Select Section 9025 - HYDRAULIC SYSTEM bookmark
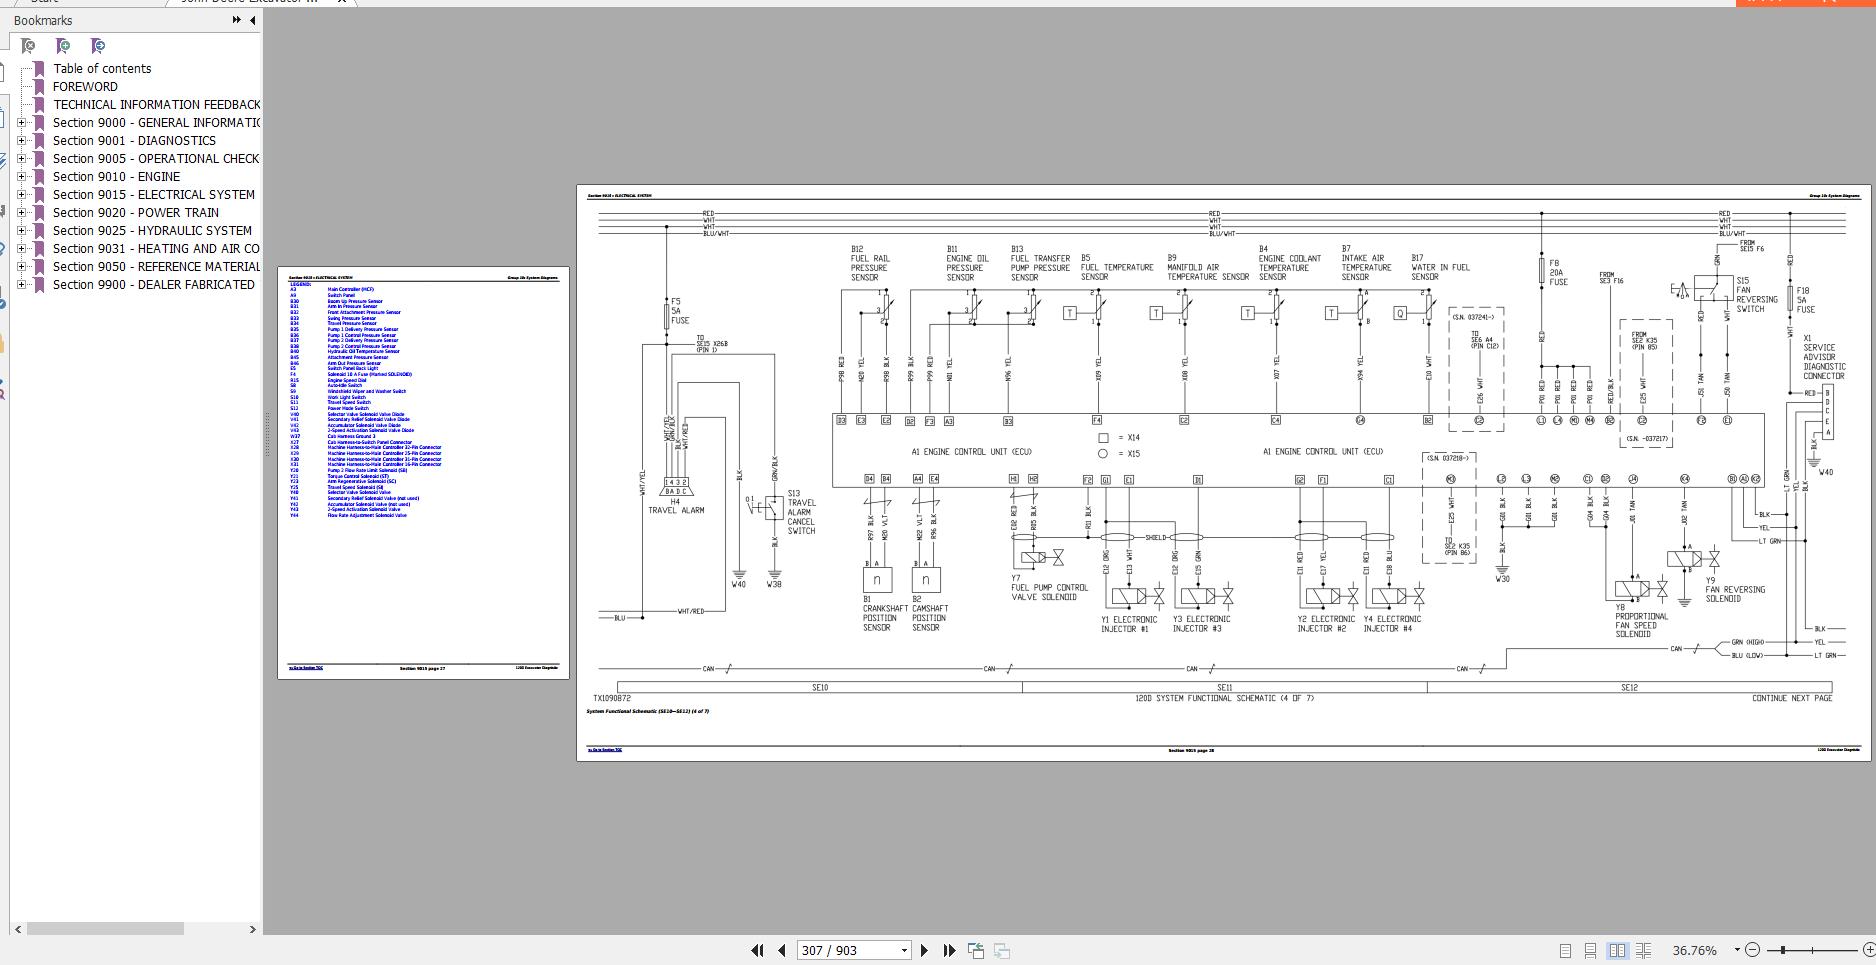The image size is (1876, 965). point(152,231)
